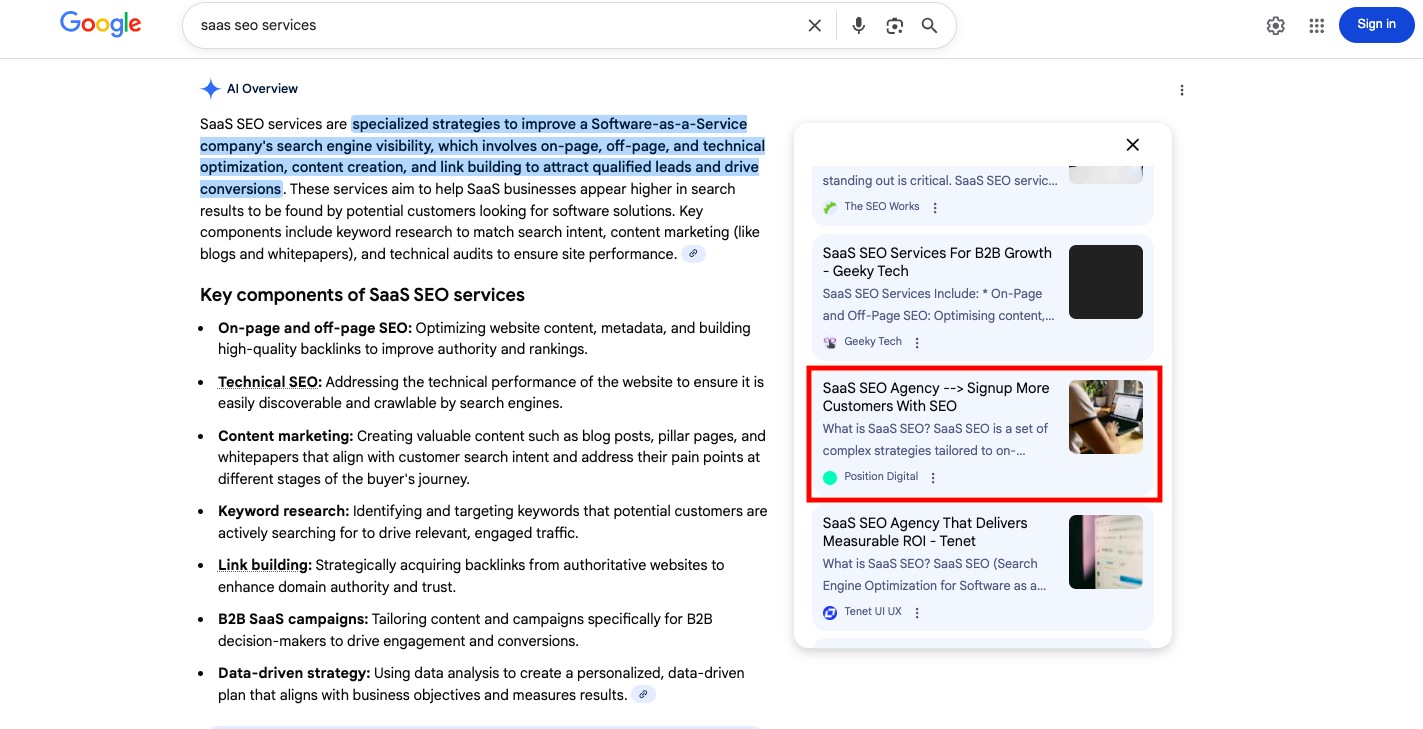Clear the search query with the X icon

814,25
